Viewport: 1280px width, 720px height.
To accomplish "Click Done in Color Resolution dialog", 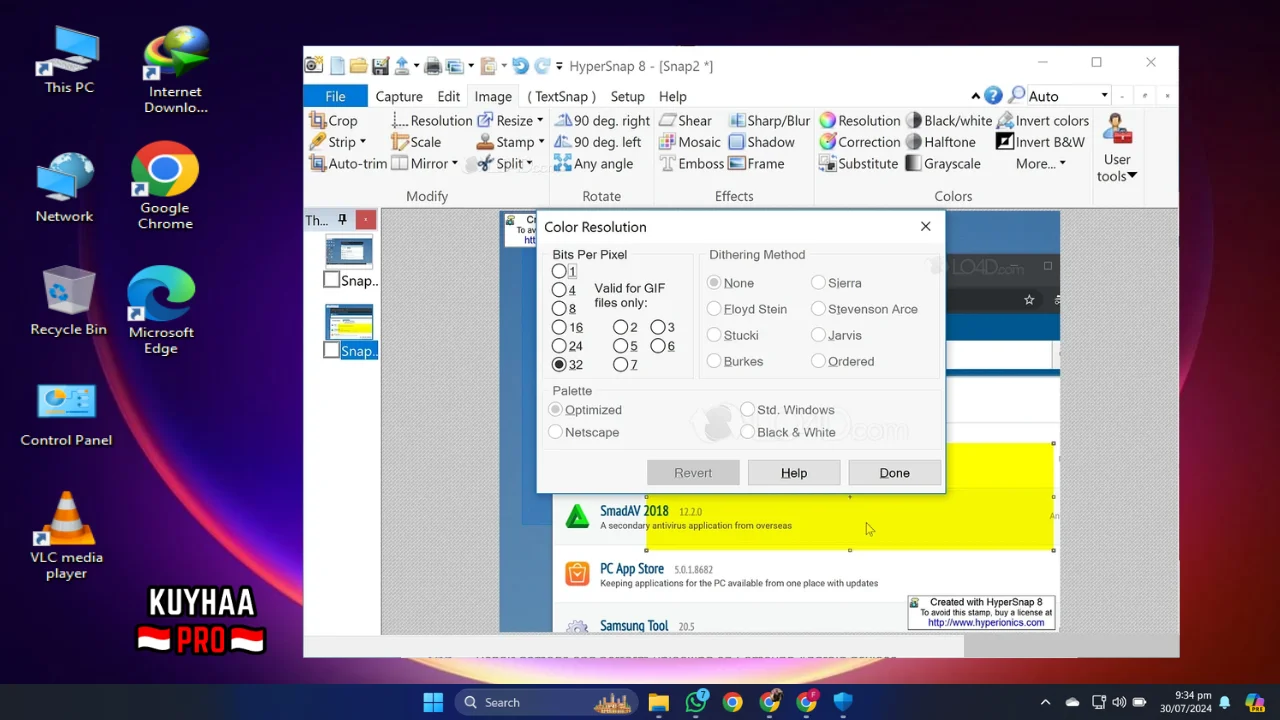I will pos(894,473).
